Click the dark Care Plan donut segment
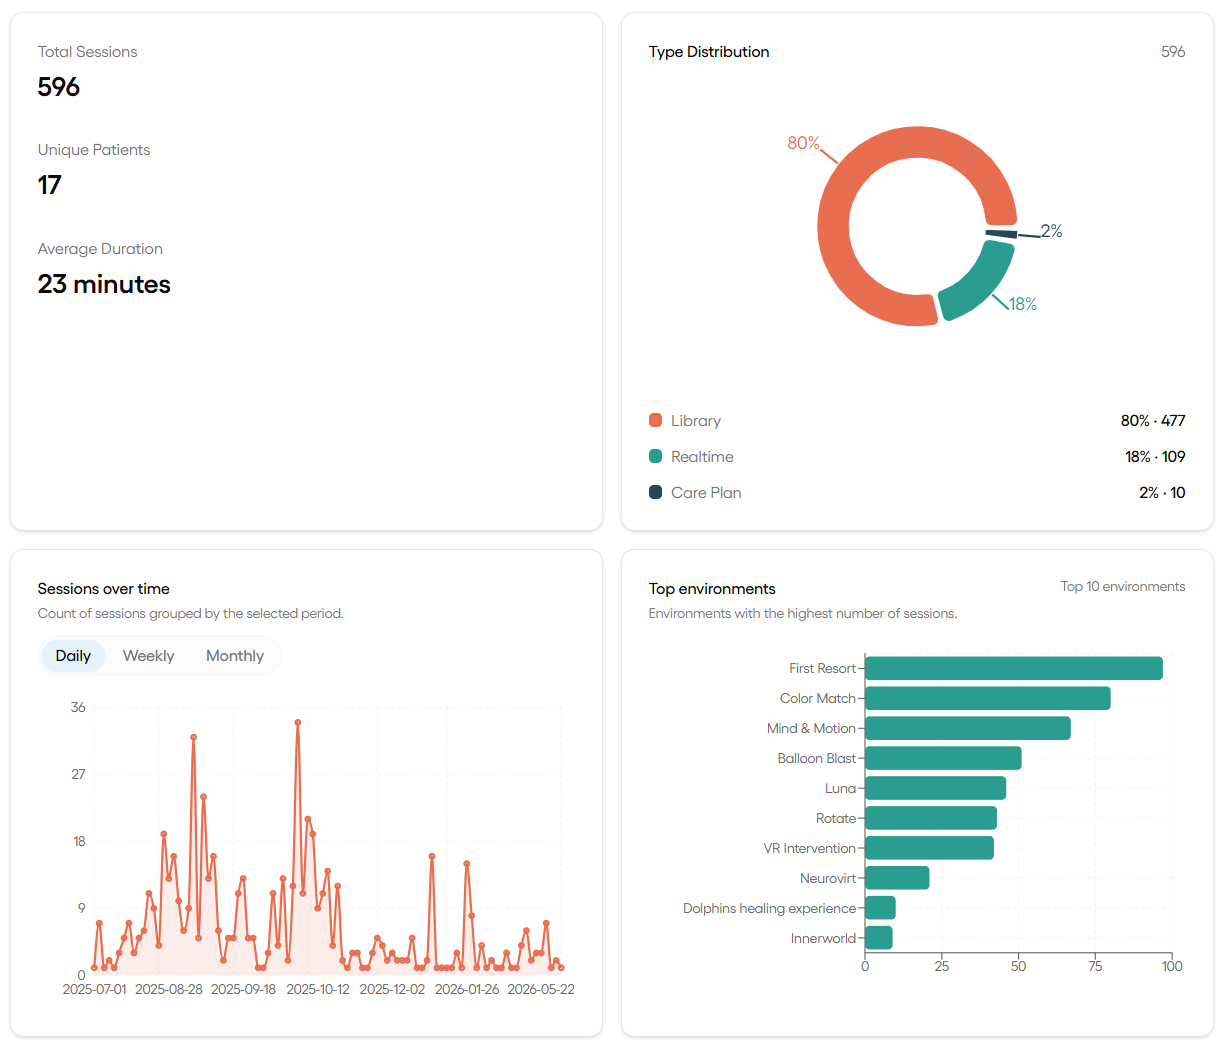 pyautogui.click(x=1001, y=234)
